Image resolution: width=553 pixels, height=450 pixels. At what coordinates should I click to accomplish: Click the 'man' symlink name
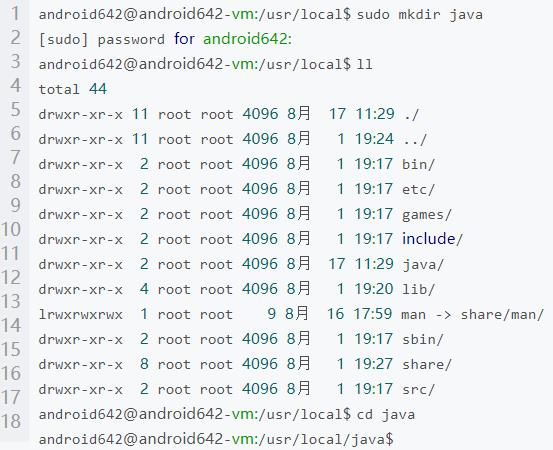tap(413, 314)
